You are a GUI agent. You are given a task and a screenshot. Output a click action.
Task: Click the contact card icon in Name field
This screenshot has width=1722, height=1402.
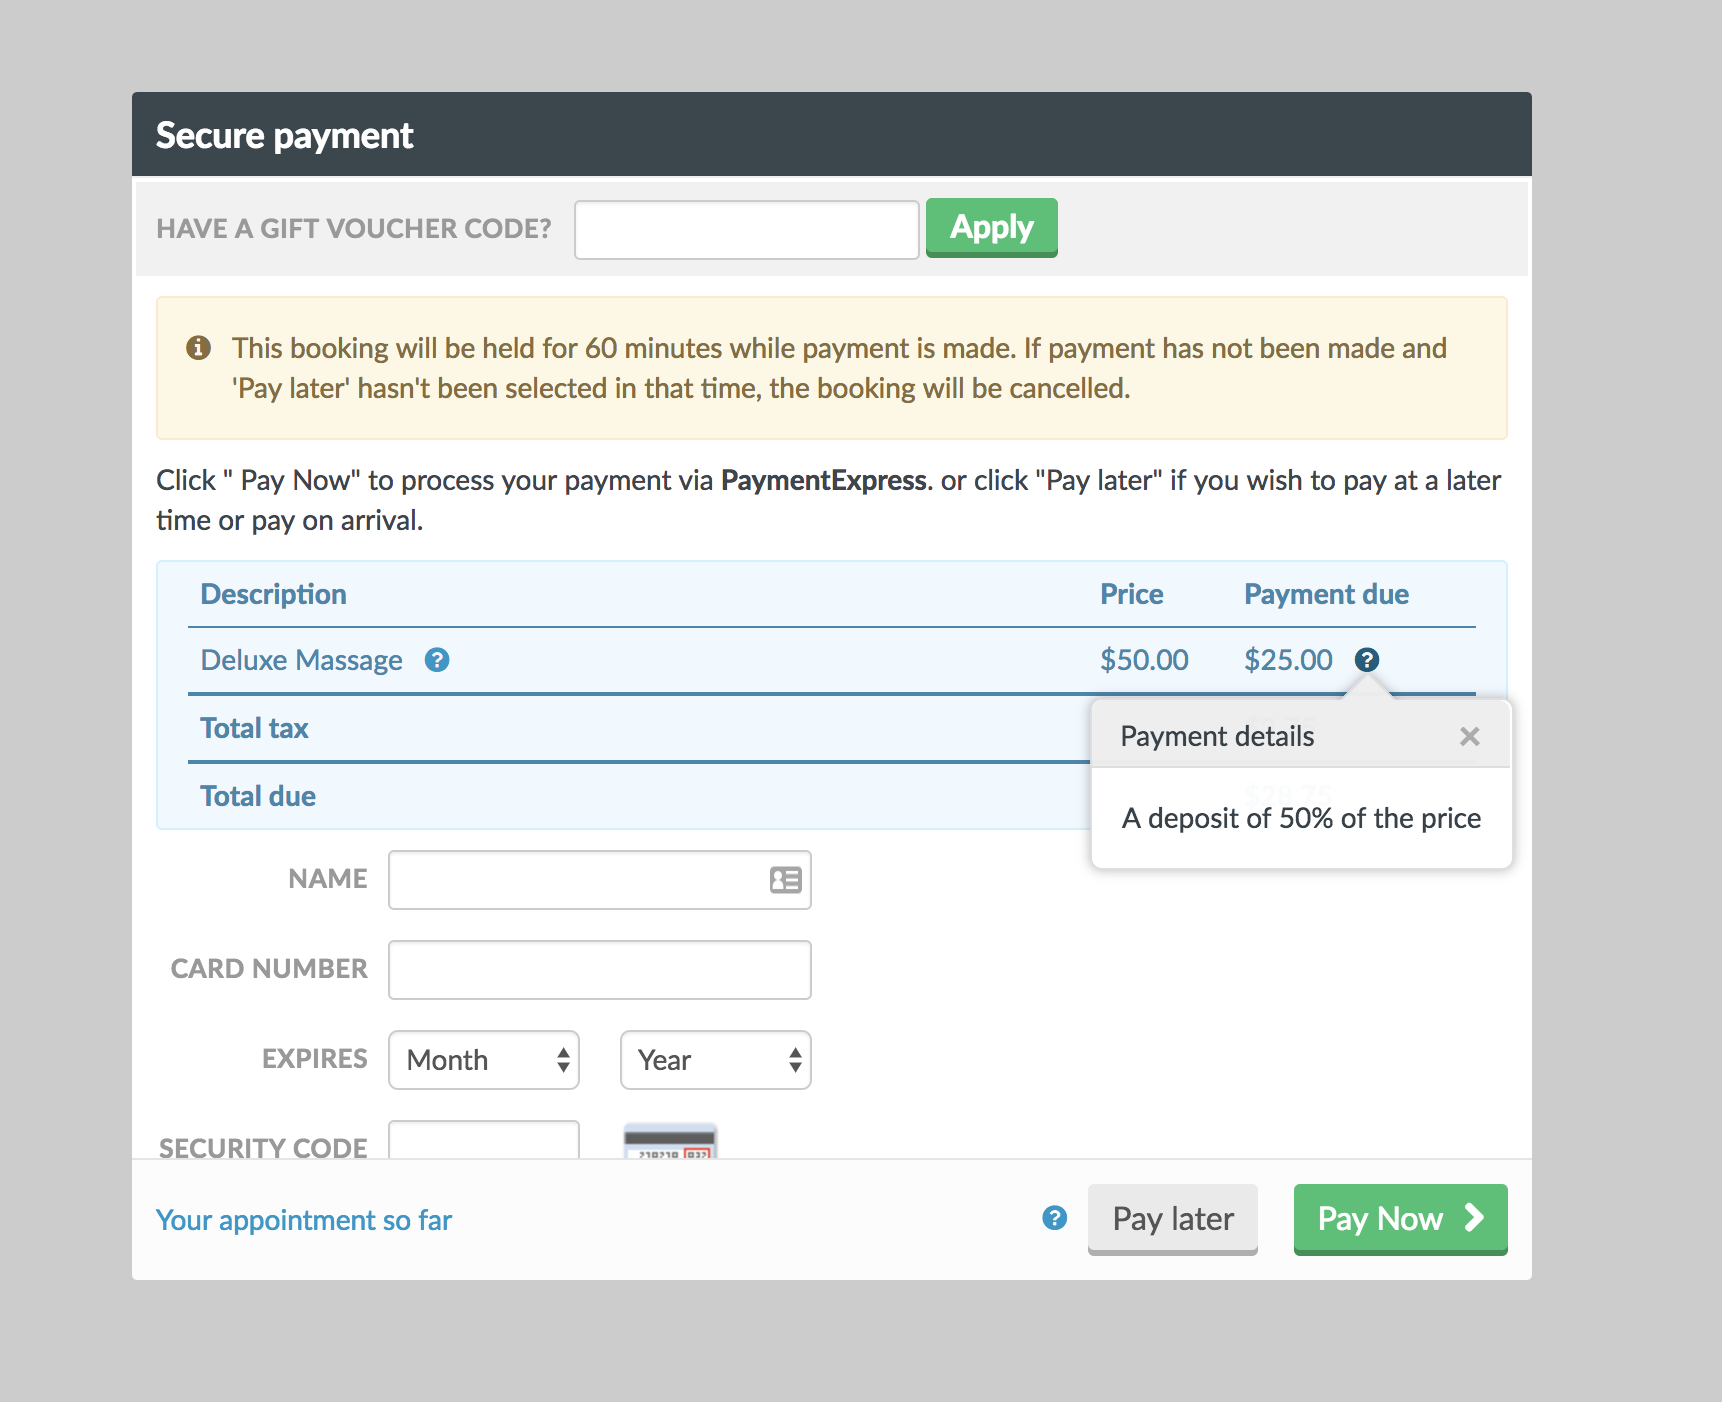pos(785,880)
